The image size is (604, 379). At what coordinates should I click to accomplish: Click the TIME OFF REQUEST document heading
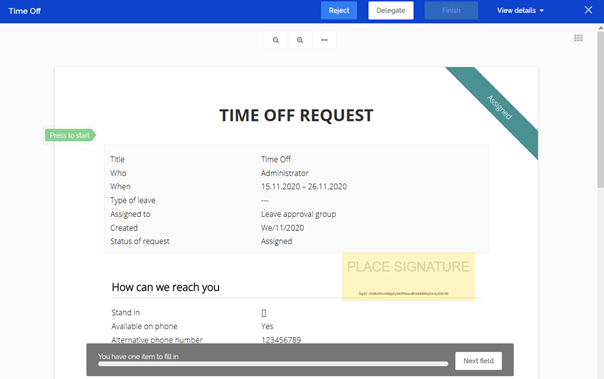296,115
